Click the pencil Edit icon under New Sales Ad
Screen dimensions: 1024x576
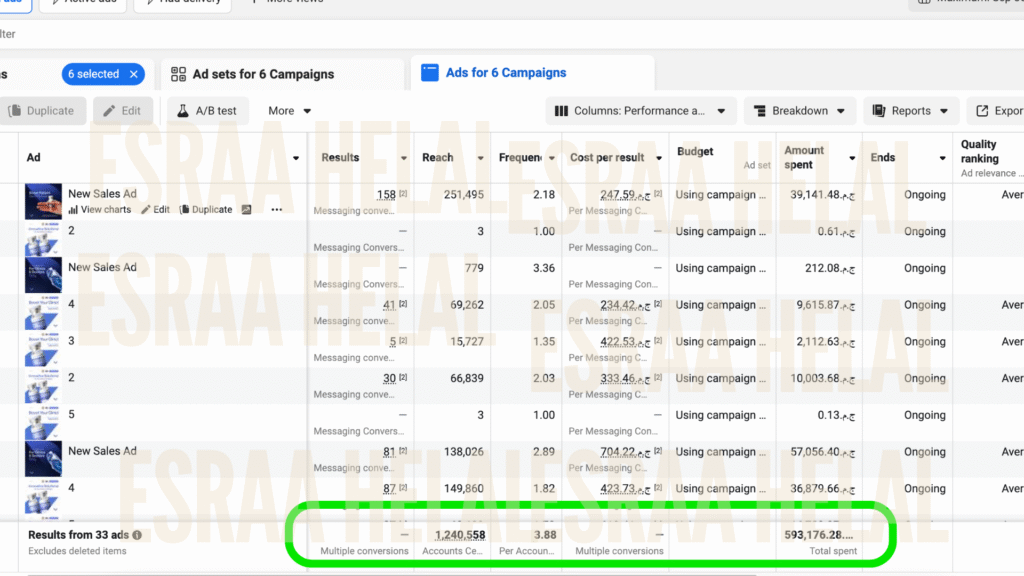point(146,210)
